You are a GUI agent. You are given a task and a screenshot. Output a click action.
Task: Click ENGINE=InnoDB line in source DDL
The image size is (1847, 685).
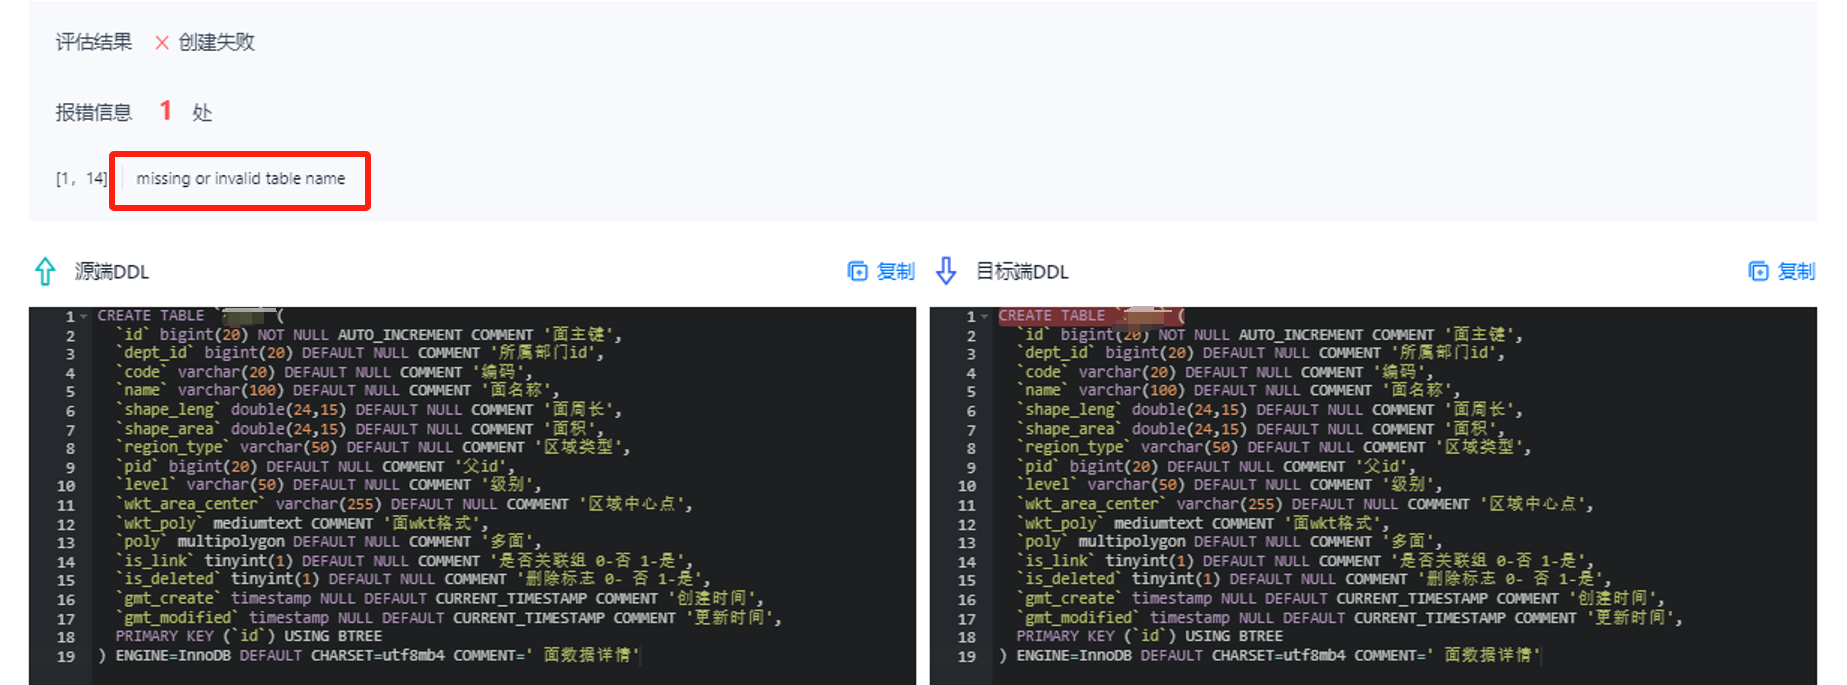(x=368, y=655)
